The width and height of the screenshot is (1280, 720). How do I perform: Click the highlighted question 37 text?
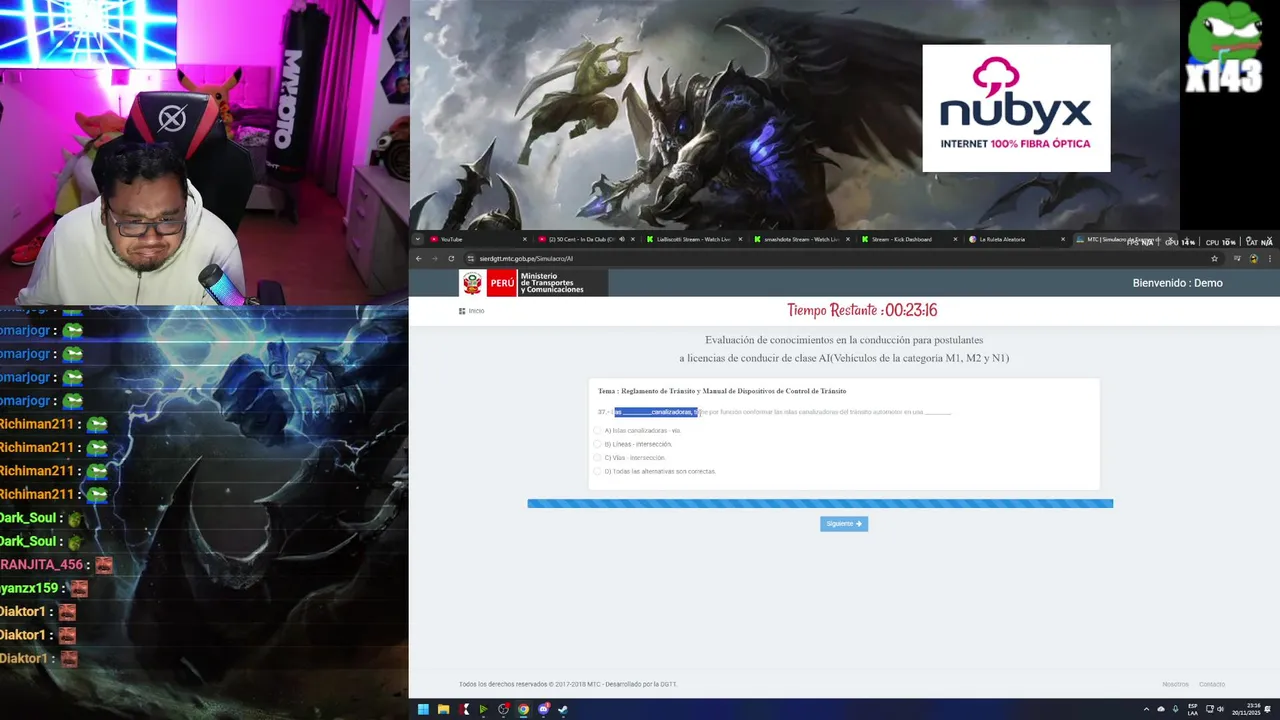click(656, 412)
